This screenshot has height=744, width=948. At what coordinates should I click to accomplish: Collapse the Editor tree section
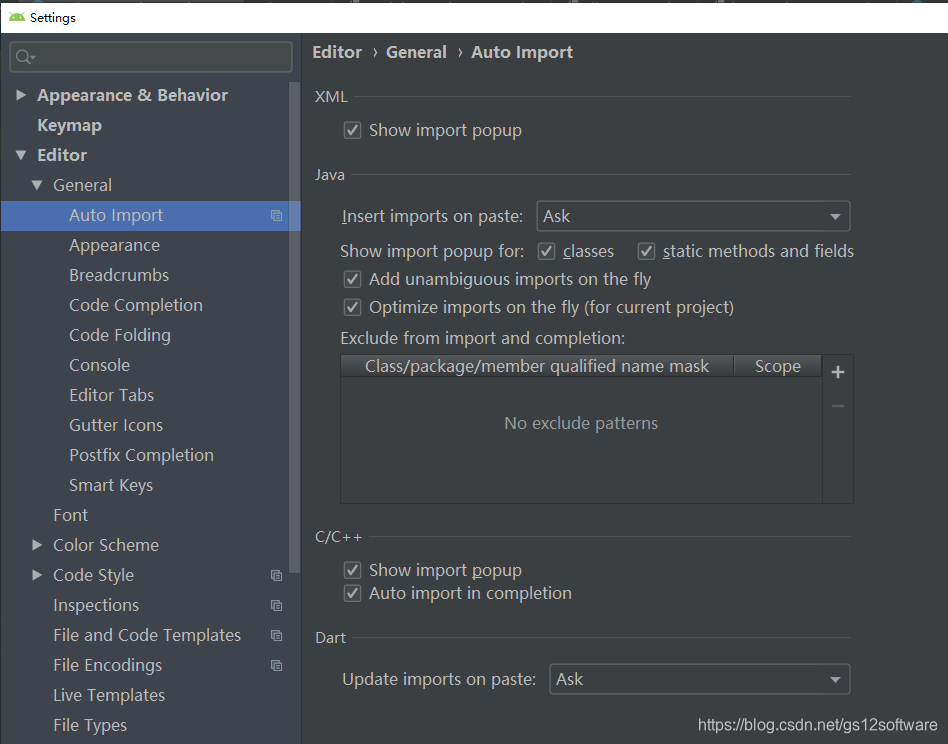pyautogui.click(x=21, y=155)
